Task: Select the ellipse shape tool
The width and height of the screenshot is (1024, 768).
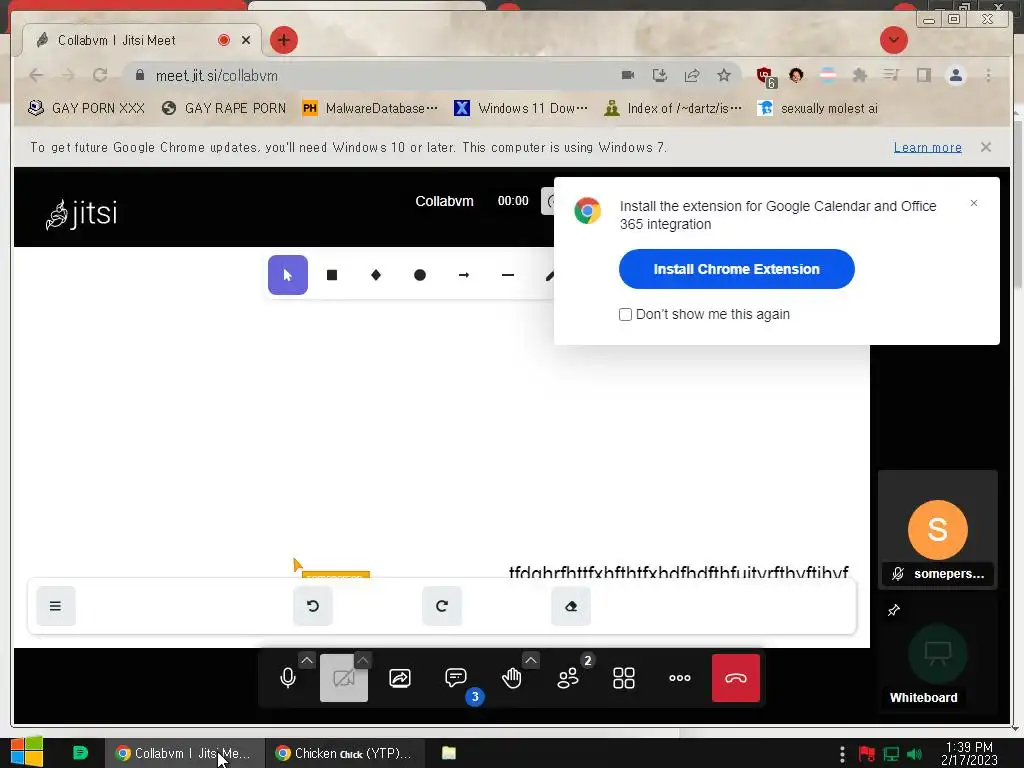Action: click(420, 275)
